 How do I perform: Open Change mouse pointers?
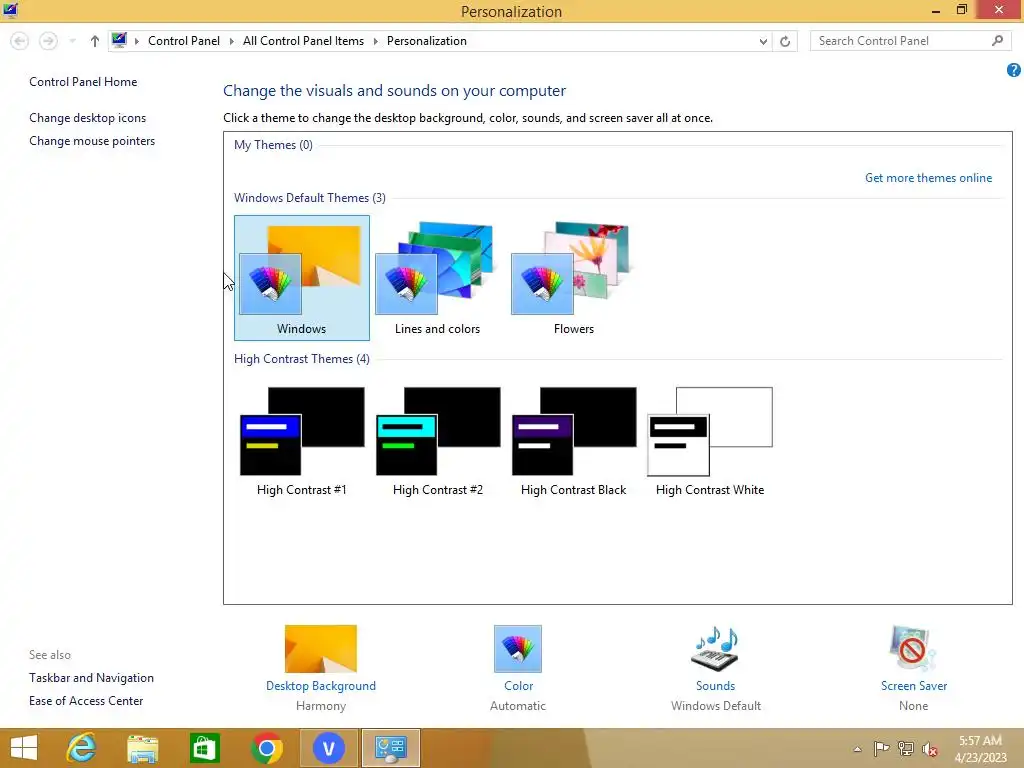point(92,140)
